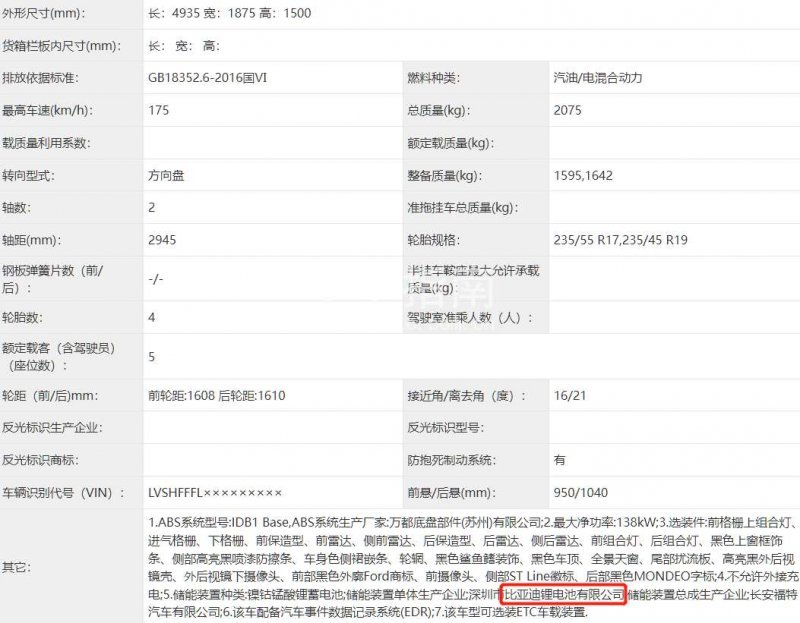Image resolution: width=800 pixels, height=623 pixels.
Task: Click the max speed value 175
Action: point(158,111)
